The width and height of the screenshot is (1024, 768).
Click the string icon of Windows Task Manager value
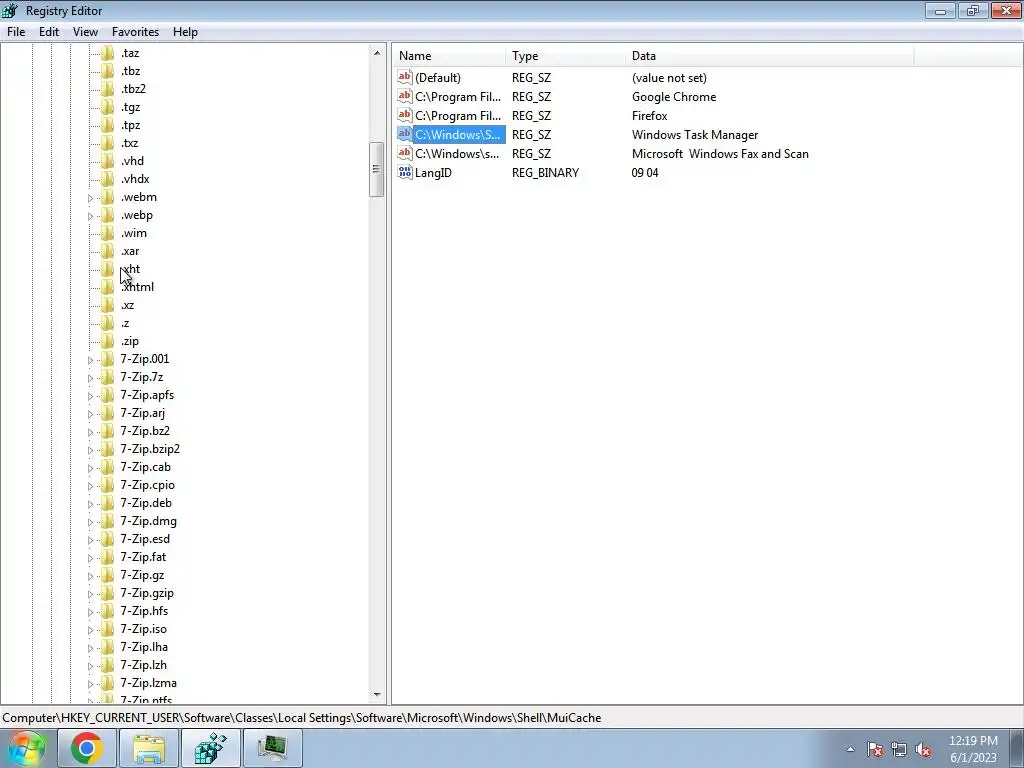point(405,134)
